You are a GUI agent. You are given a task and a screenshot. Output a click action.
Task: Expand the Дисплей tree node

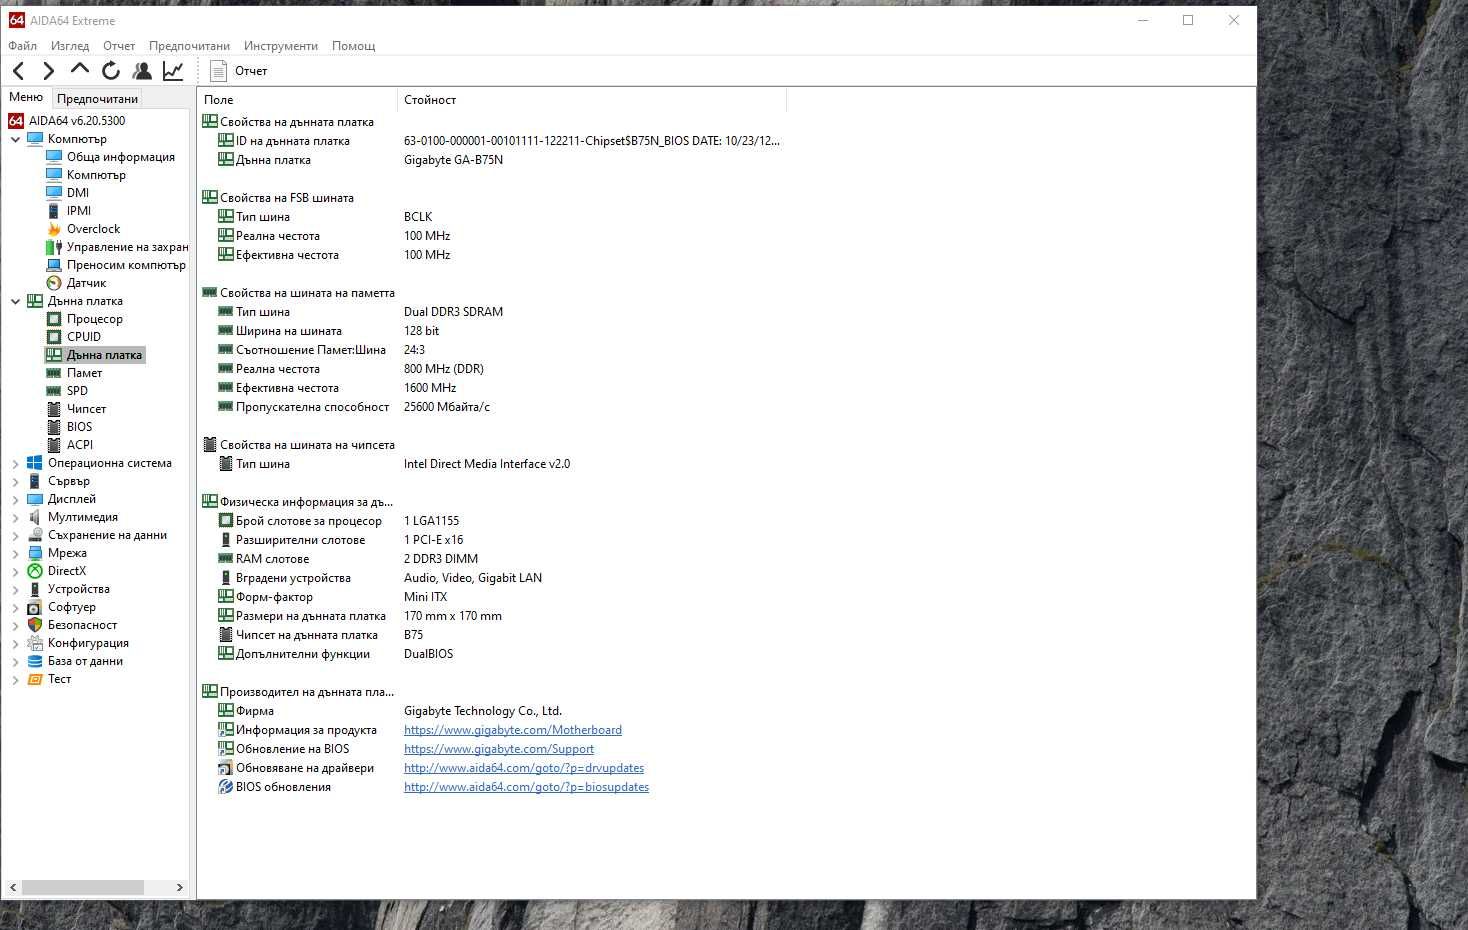point(15,499)
